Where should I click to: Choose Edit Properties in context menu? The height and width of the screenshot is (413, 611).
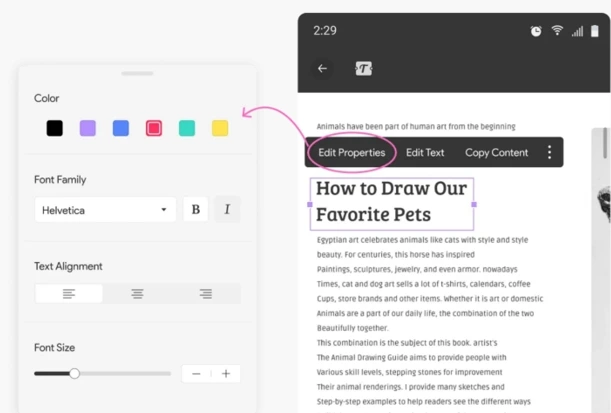(x=352, y=153)
